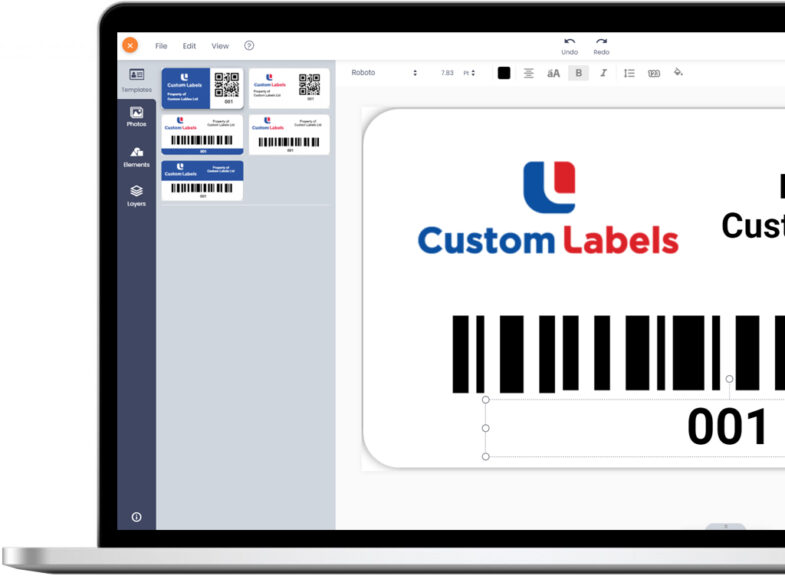Open the Pt unit selector dropdown
This screenshot has height=576, width=785.
469,73
